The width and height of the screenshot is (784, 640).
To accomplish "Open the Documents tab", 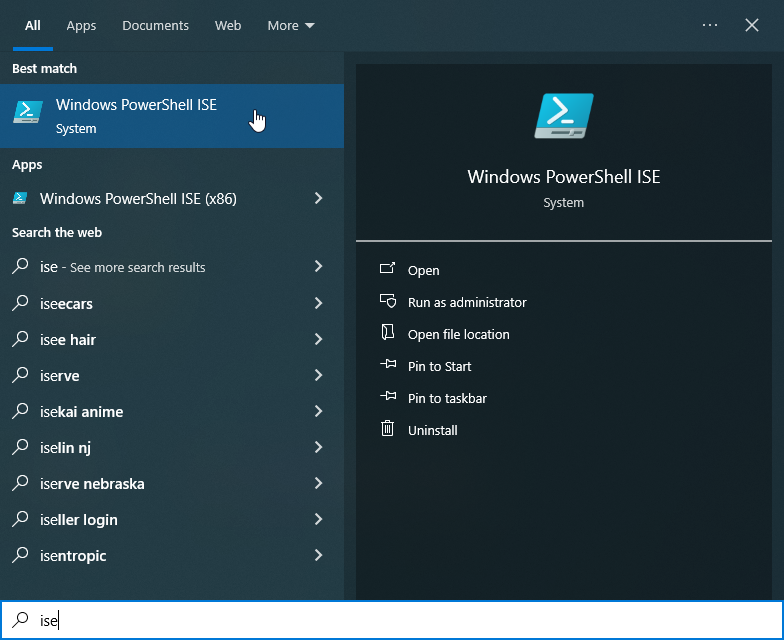I will 155,26.
